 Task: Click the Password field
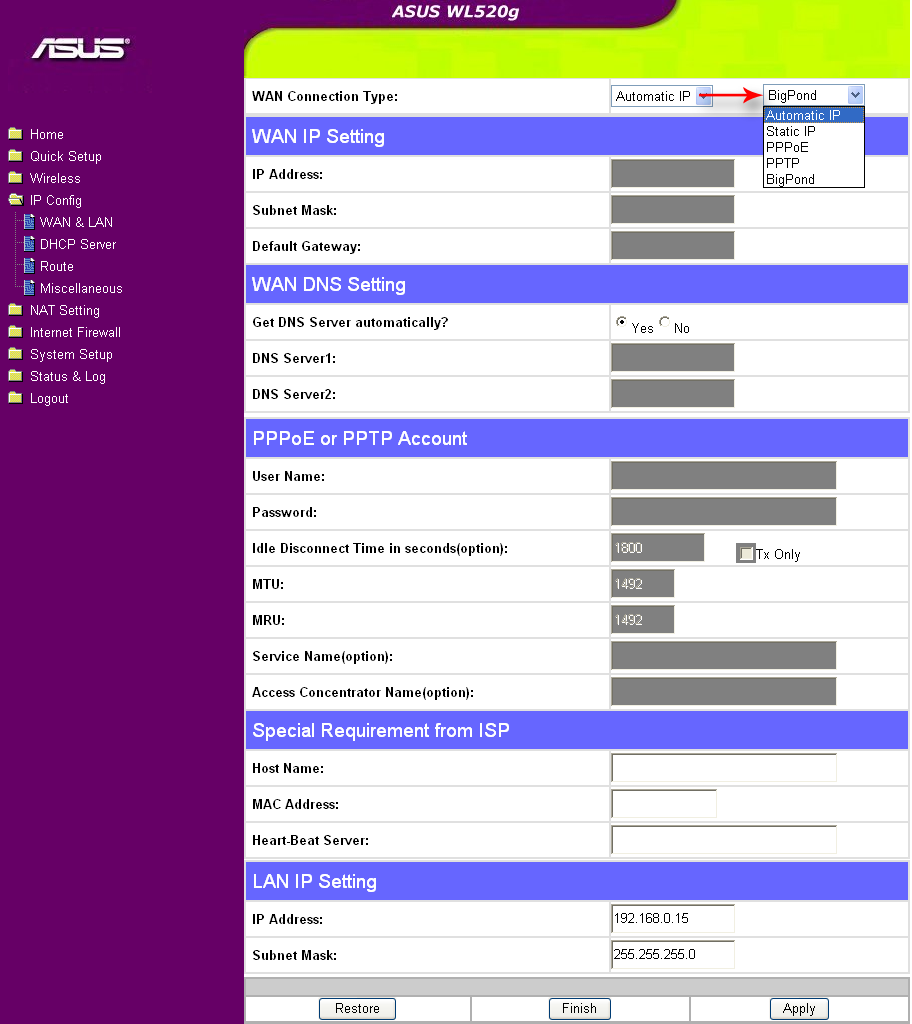[x=723, y=511]
